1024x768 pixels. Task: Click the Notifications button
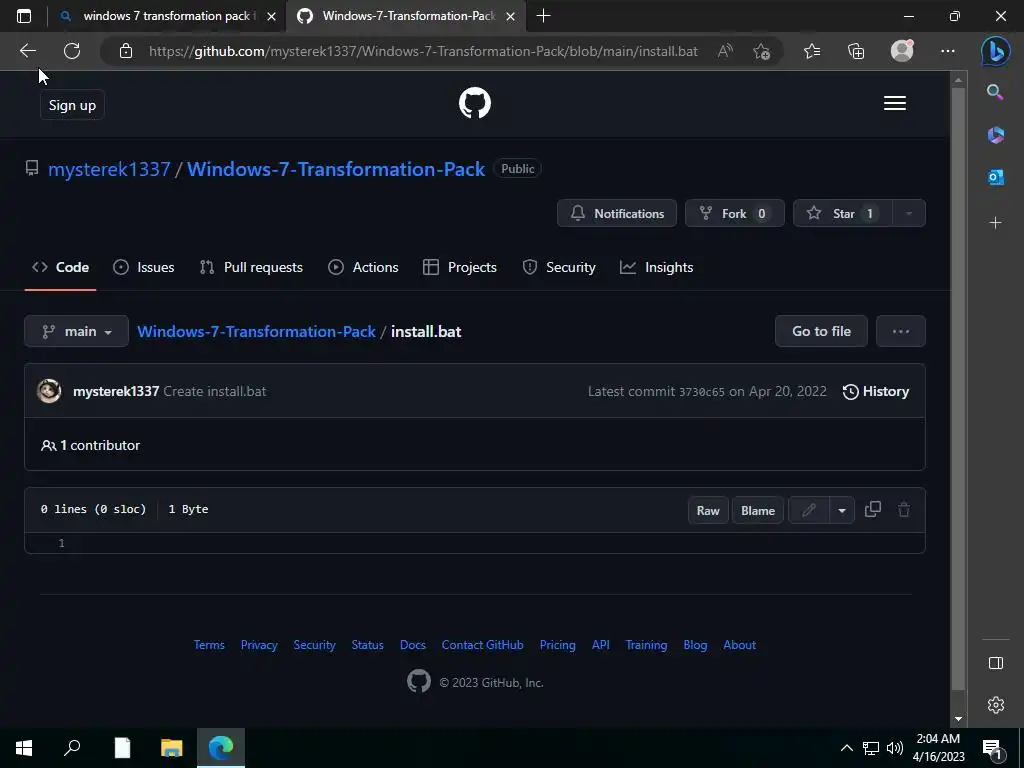point(616,213)
